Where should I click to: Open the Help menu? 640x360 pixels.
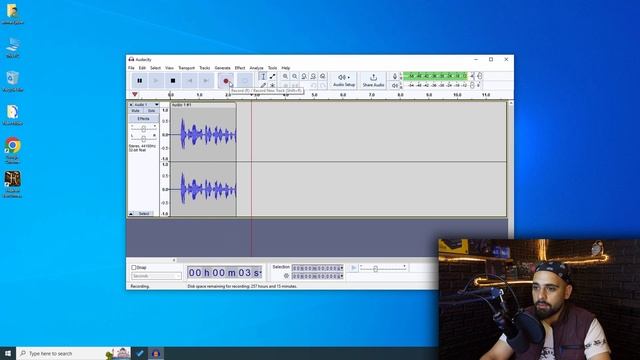click(x=286, y=68)
